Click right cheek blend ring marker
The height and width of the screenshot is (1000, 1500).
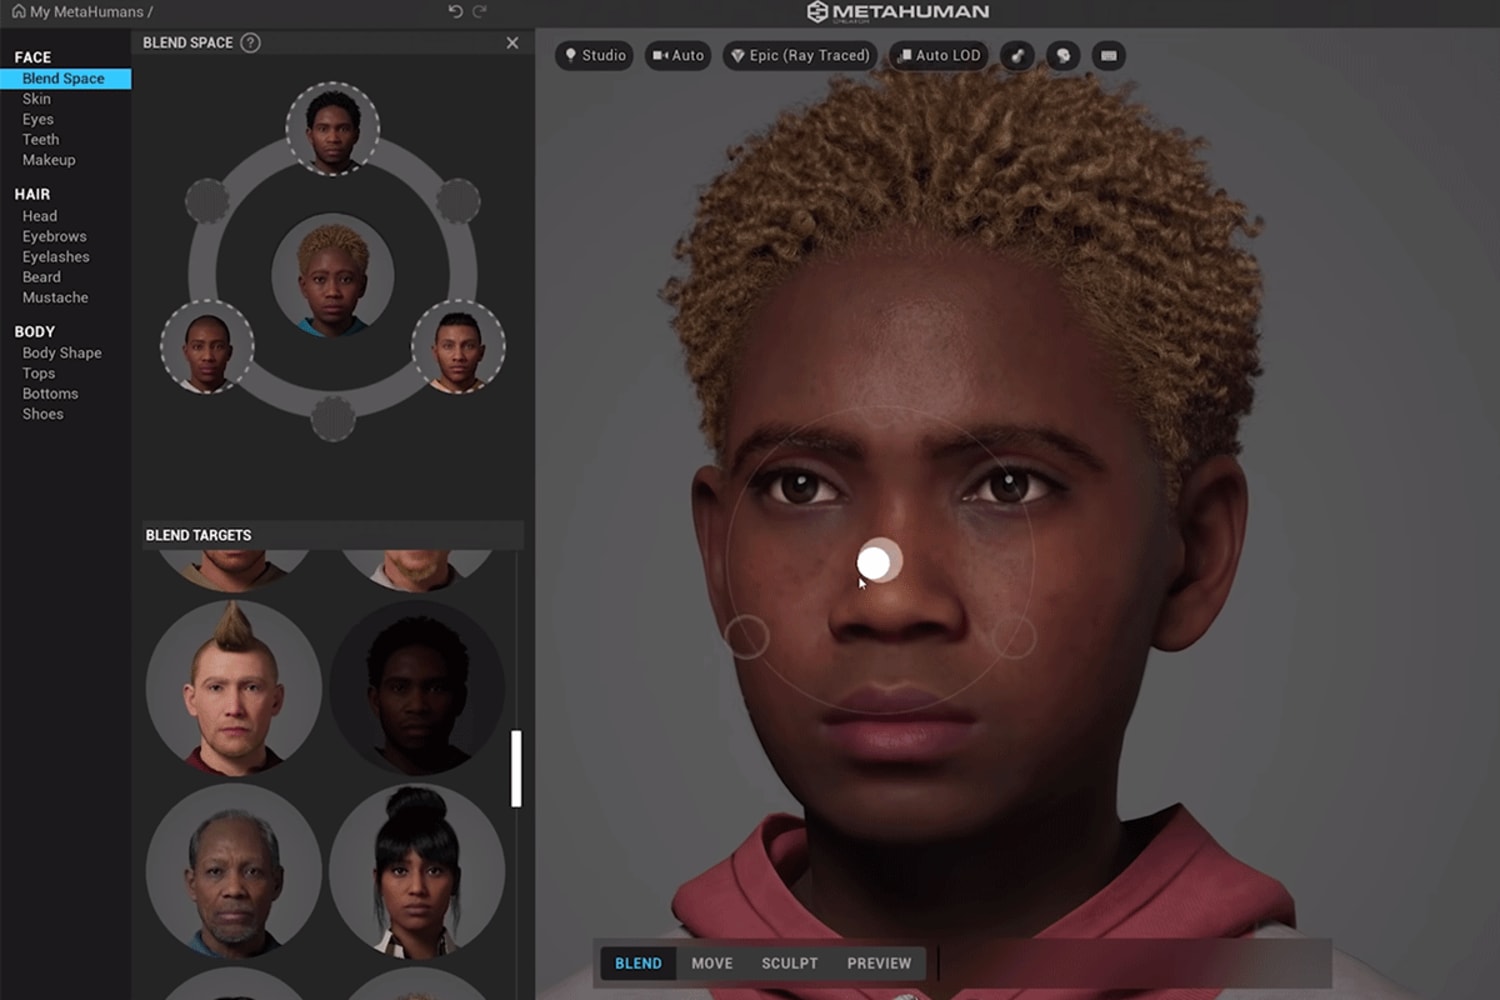tap(1014, 636)
